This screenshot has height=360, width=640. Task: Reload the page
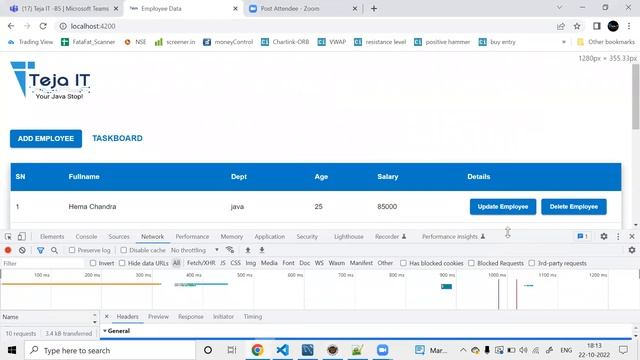click(x=43, y=26)
